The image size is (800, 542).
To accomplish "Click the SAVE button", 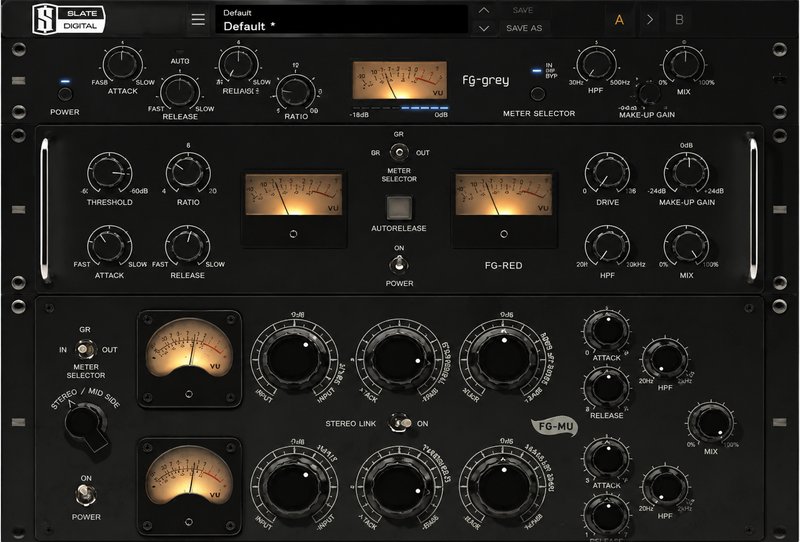I will 523,10.
